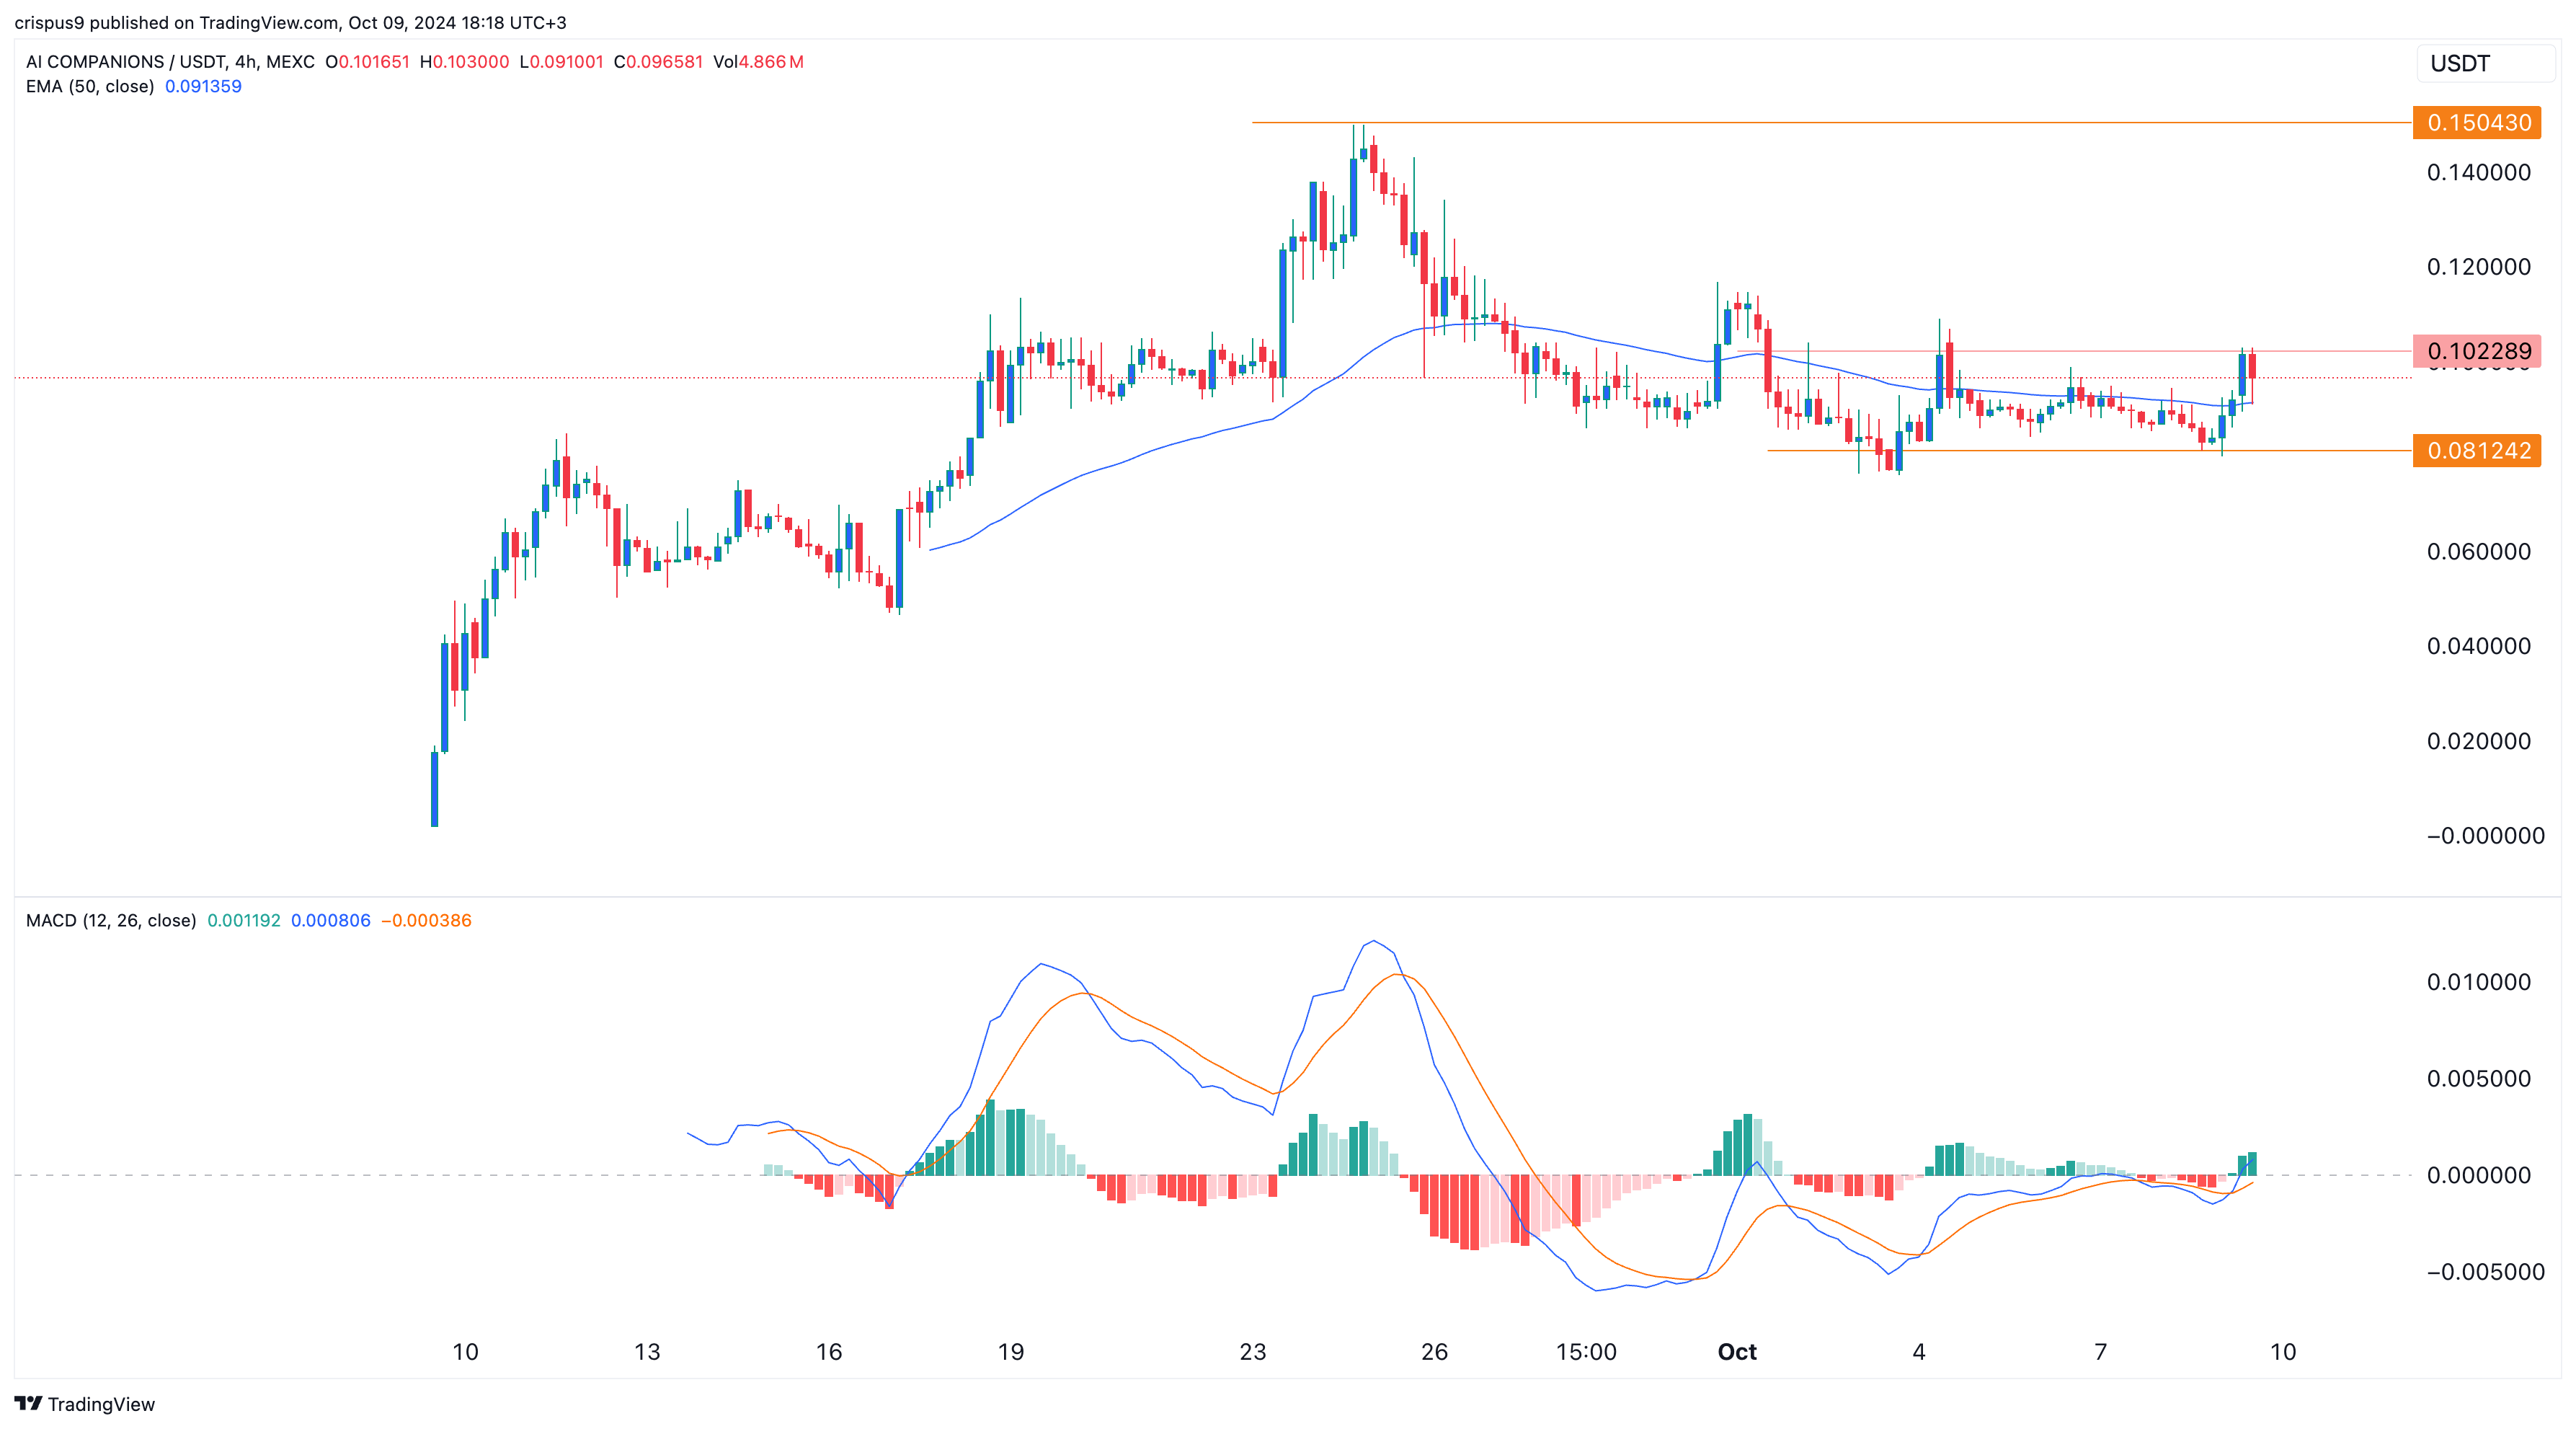Click the 15:00 label on the time axis
The image size is (2576, 1429).
(1586, 1352)
